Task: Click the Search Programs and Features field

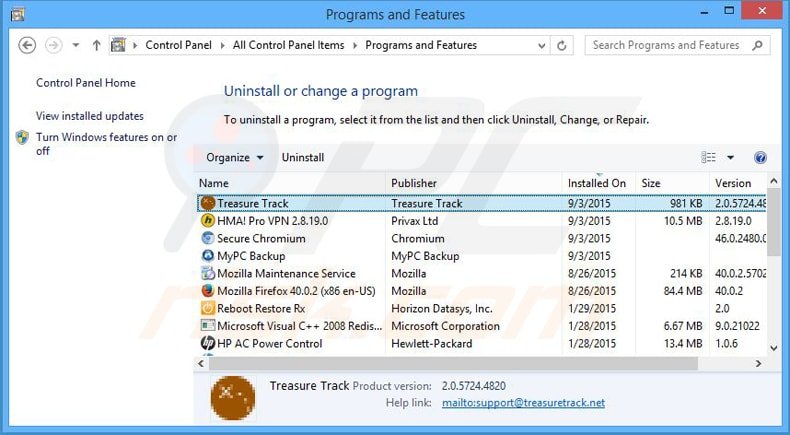Action: click(665, 45)
